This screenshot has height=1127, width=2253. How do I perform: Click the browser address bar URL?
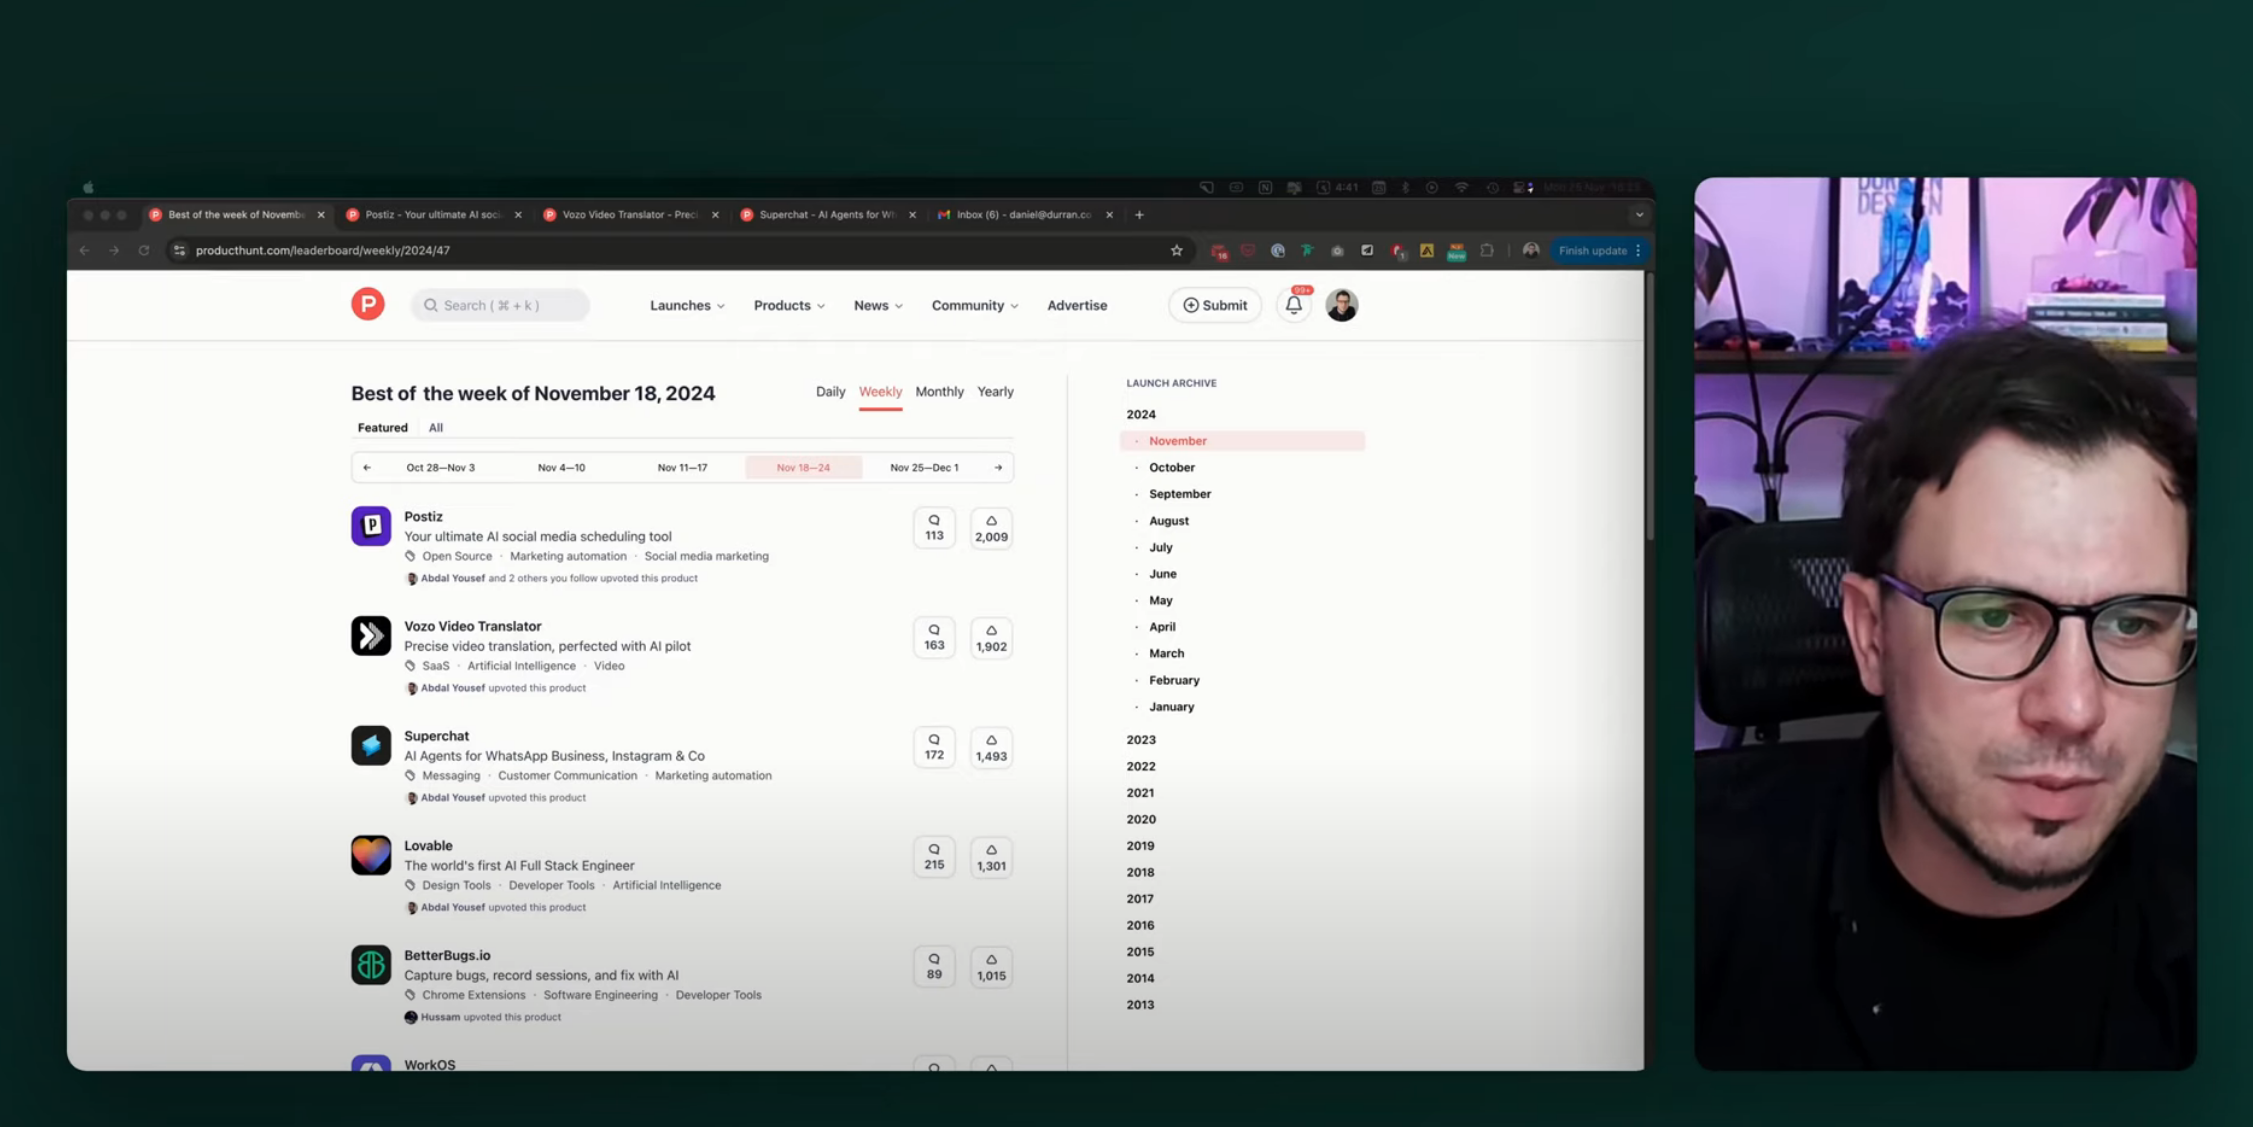pos(323,250)
